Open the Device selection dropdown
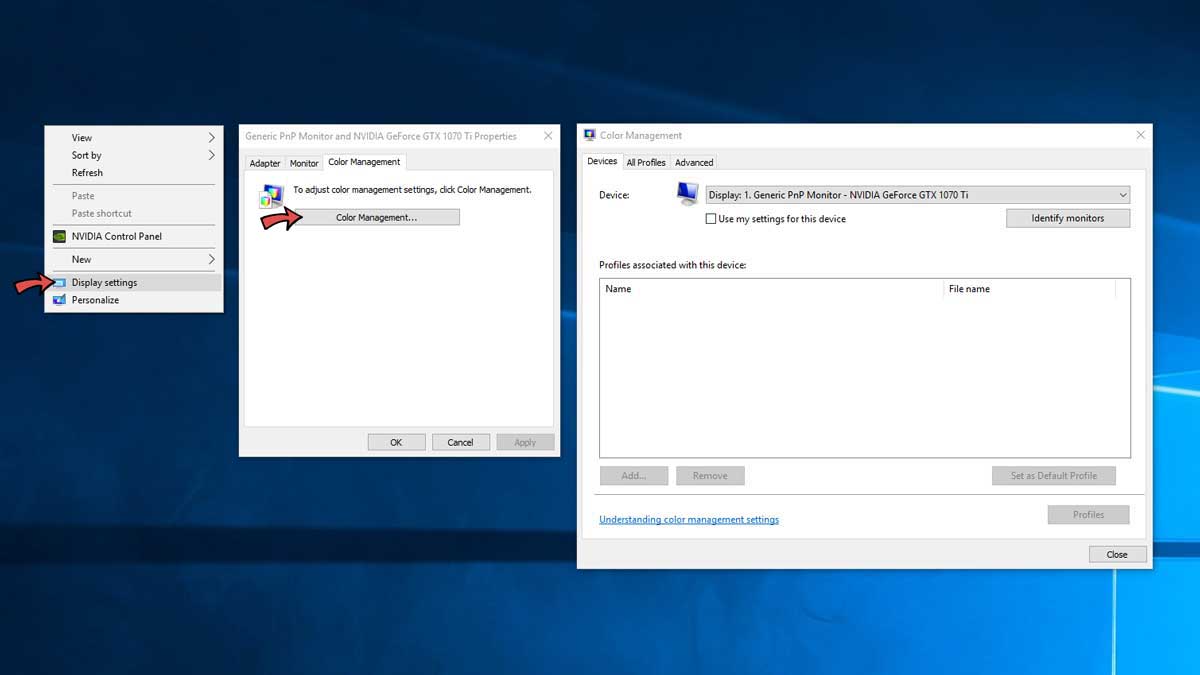1200x675 pixels. coord(1122,194)
